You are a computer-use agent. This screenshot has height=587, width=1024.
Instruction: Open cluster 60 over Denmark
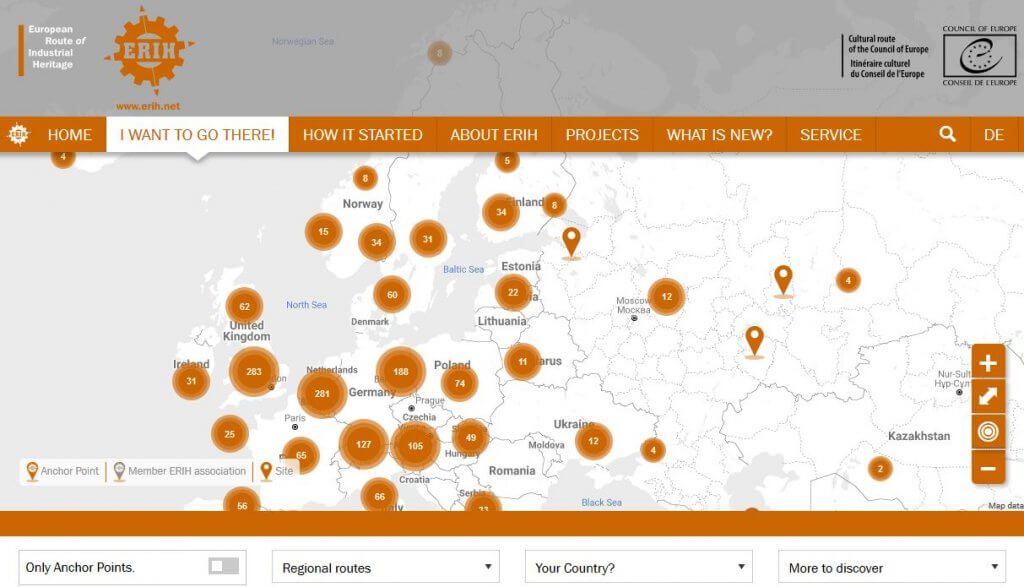click(x=392, y=294)
